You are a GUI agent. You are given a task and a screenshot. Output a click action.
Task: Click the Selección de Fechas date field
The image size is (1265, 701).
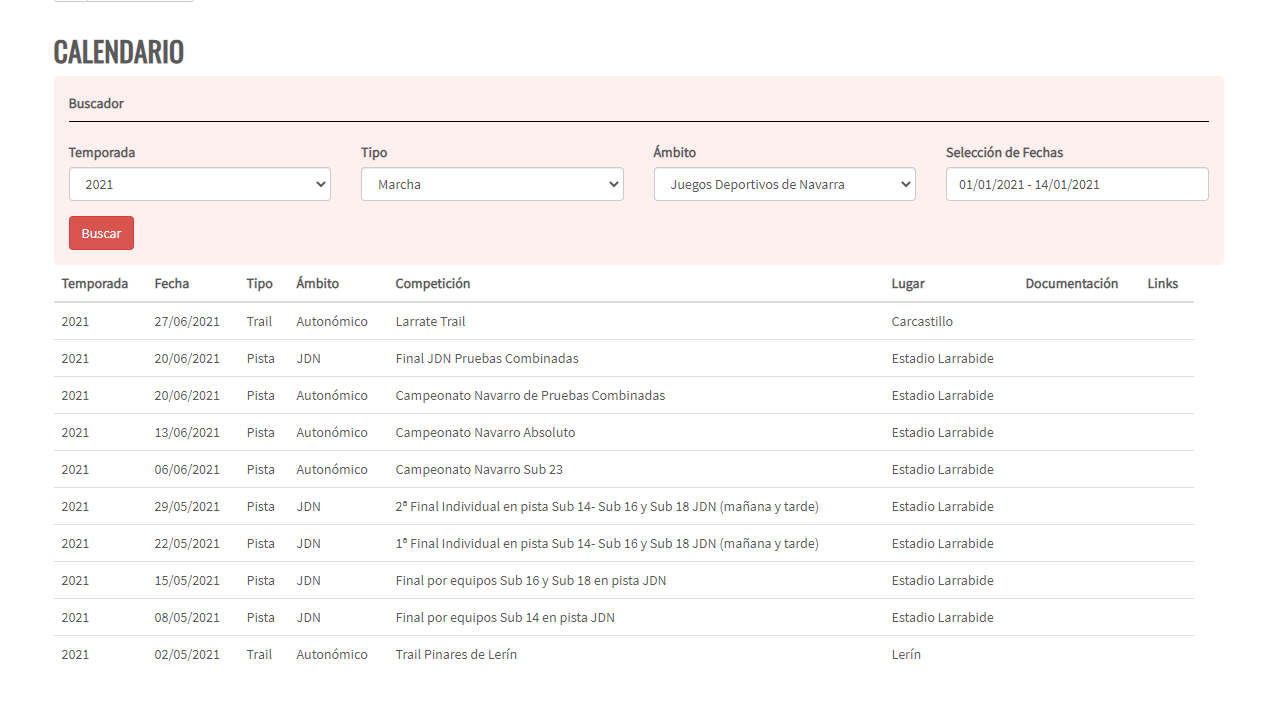coord(1076,184)
